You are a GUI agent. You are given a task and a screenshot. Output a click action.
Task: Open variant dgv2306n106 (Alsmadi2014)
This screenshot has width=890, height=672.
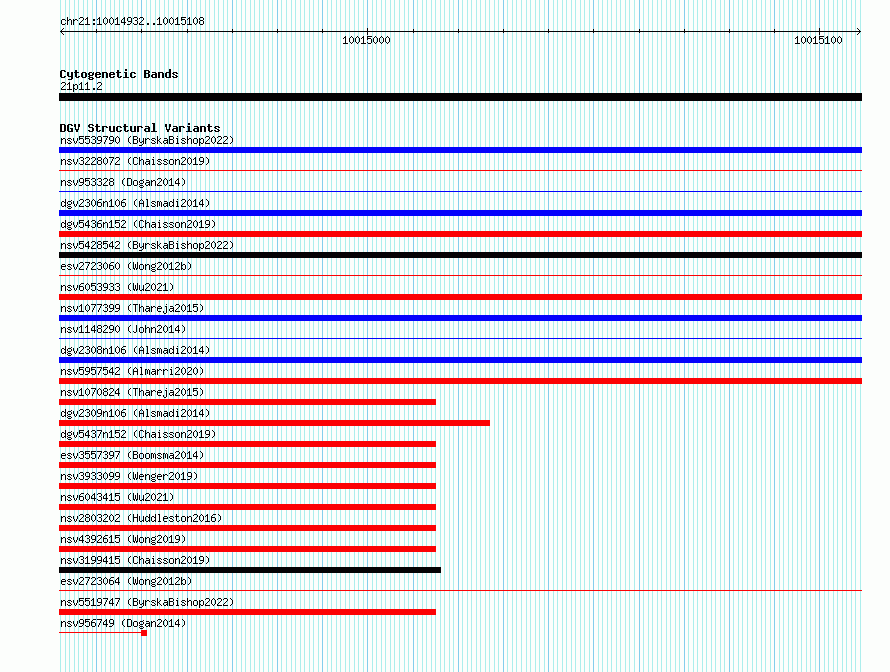[135, 203]
